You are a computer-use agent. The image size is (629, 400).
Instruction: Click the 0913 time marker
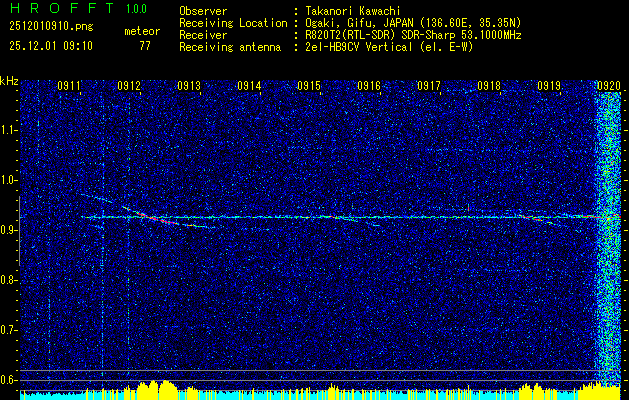point(189,85)
